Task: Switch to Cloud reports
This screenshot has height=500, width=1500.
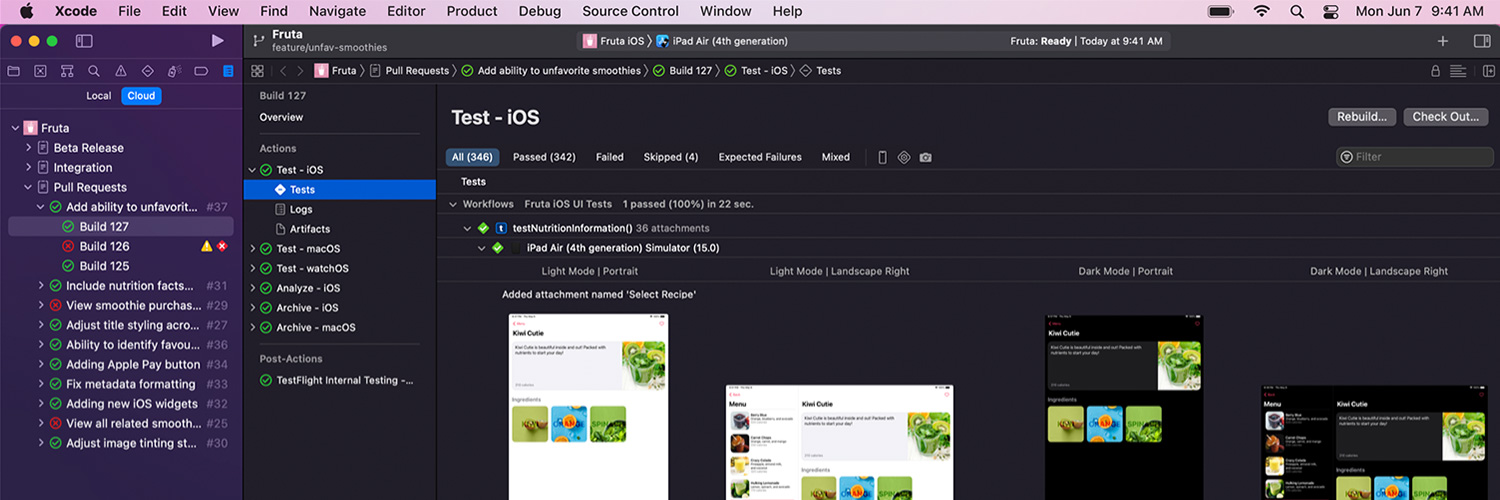Action: [141, 96]
